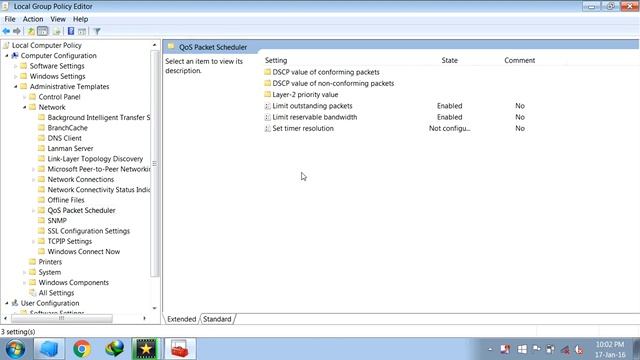640x360 pixels.
Task: Expand the Windows Settings node
Action: tap(16, 76)
